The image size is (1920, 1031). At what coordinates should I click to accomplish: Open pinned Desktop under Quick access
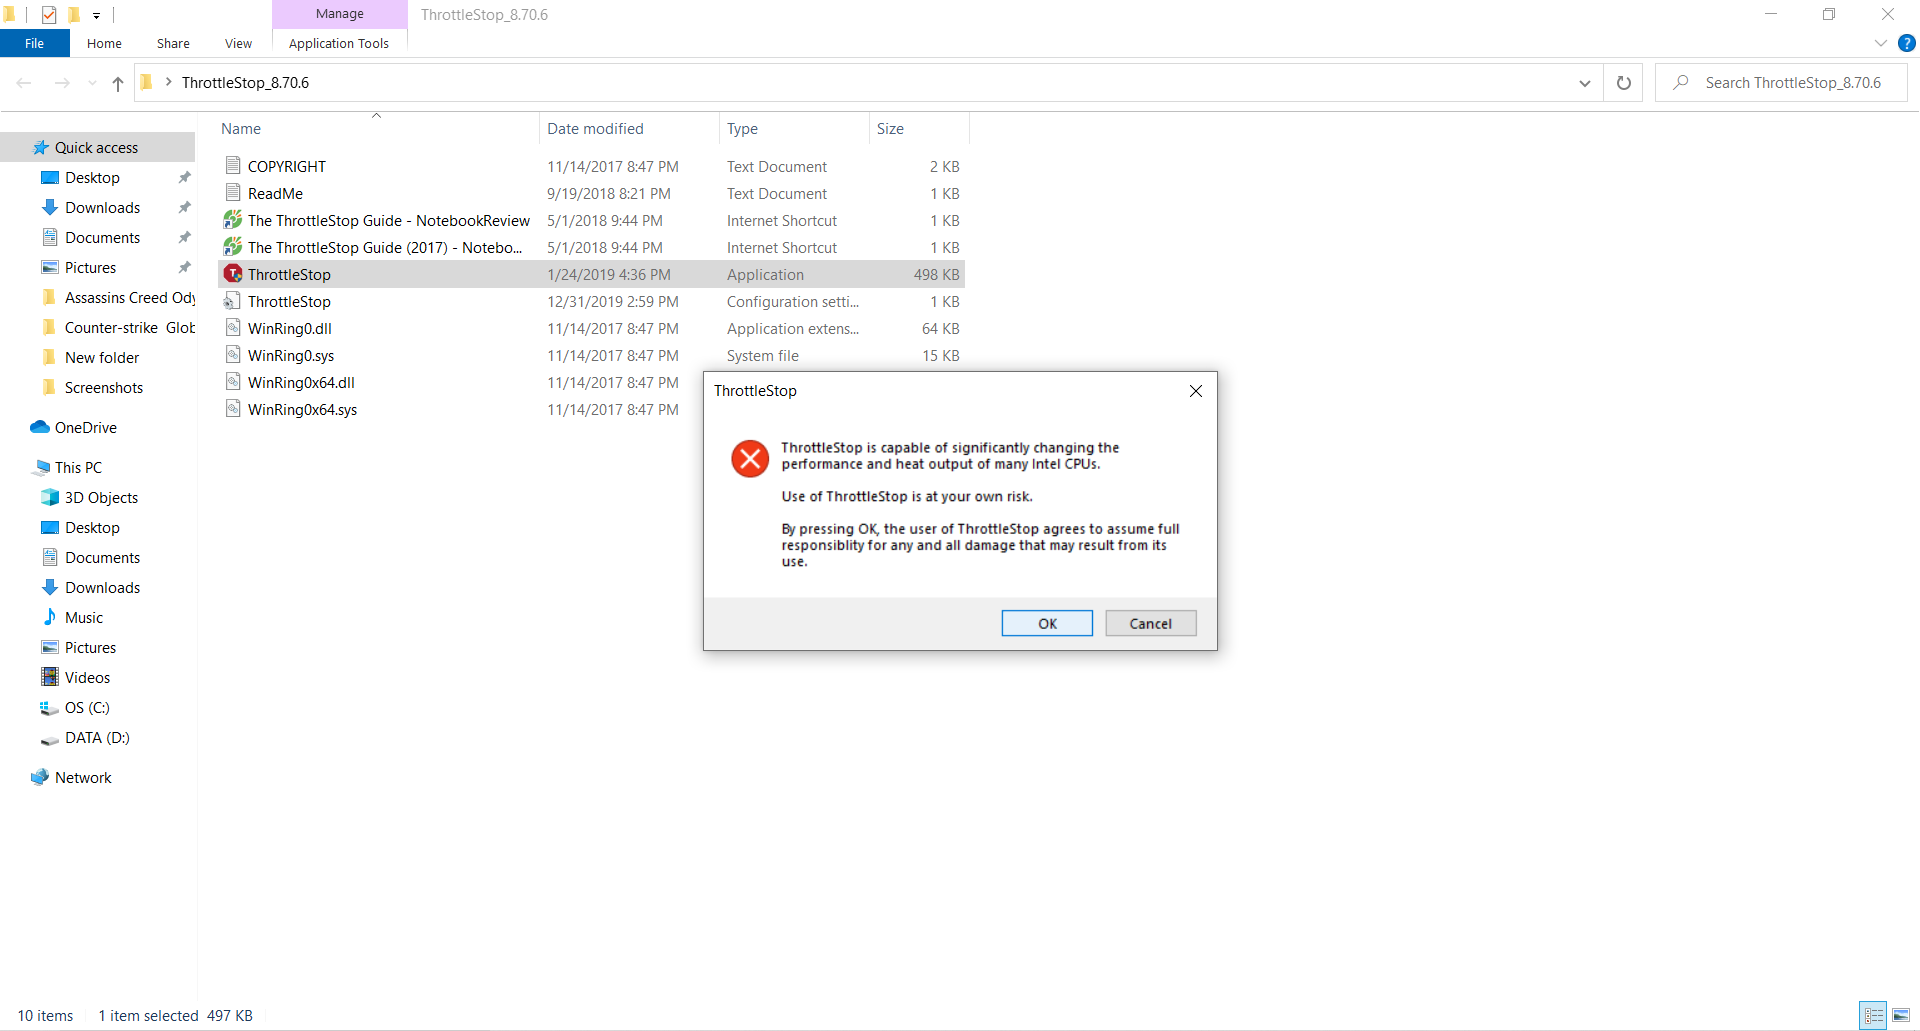pos(92,177)
